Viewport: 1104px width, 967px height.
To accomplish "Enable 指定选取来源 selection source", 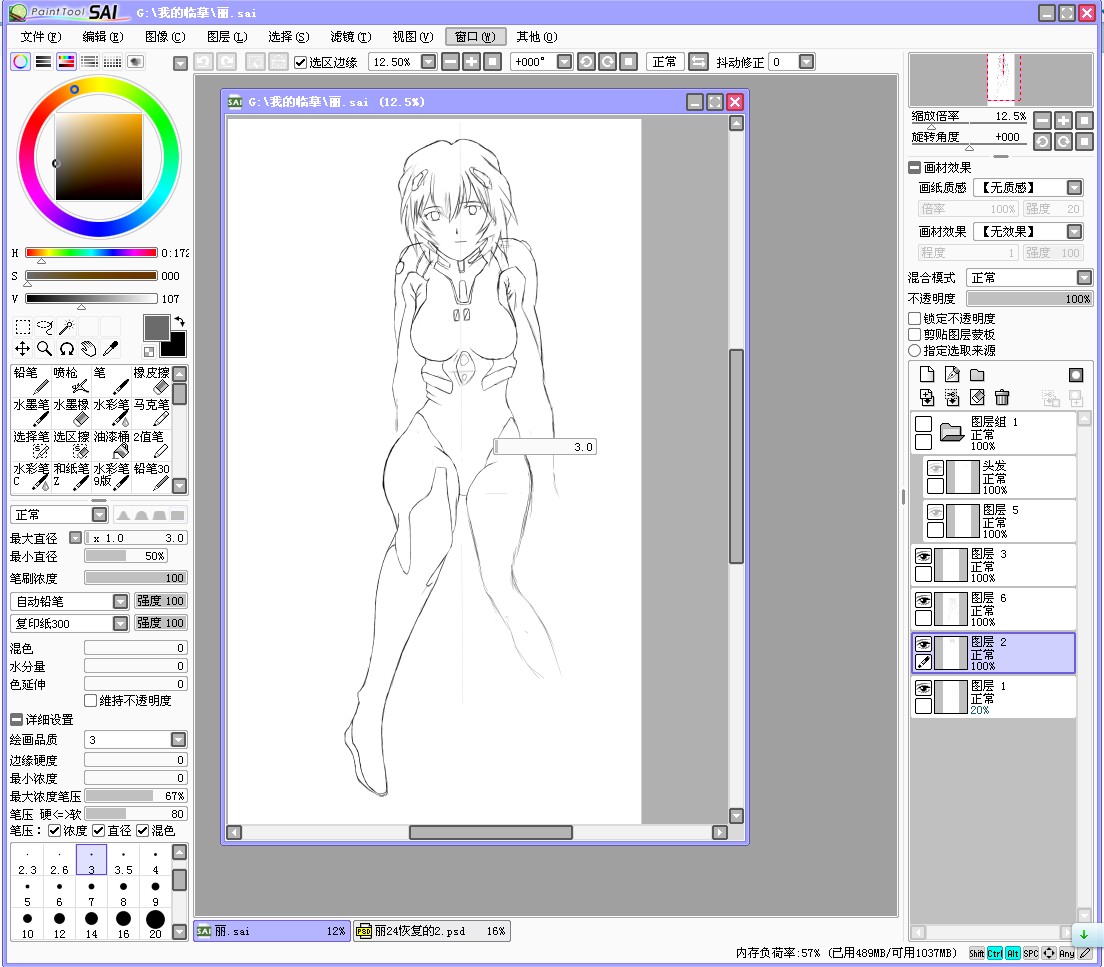I will (915, 350).
